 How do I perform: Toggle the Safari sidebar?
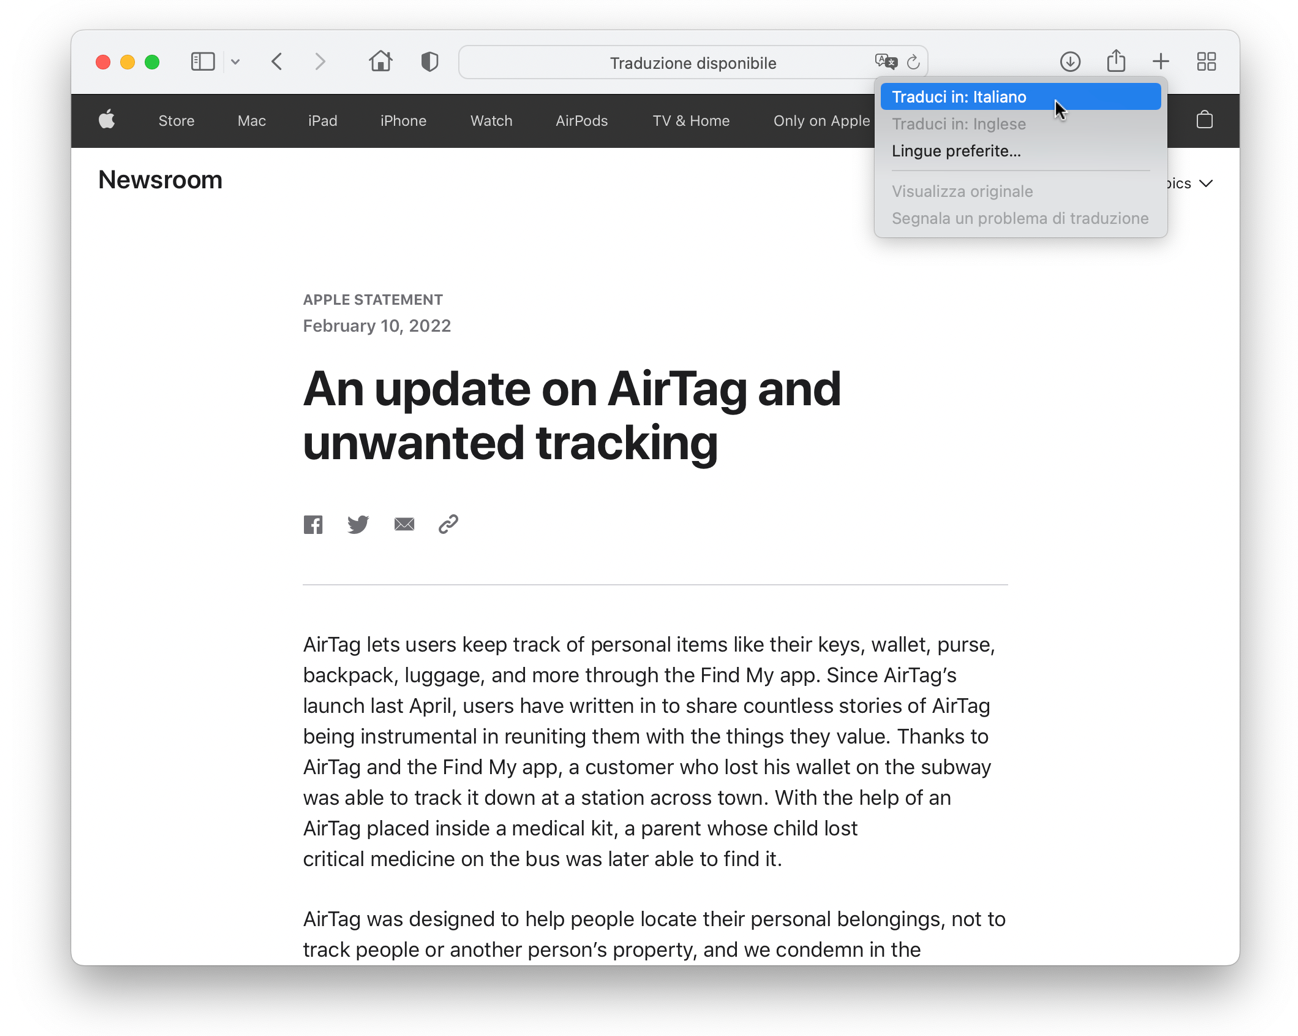pos(202,62)
